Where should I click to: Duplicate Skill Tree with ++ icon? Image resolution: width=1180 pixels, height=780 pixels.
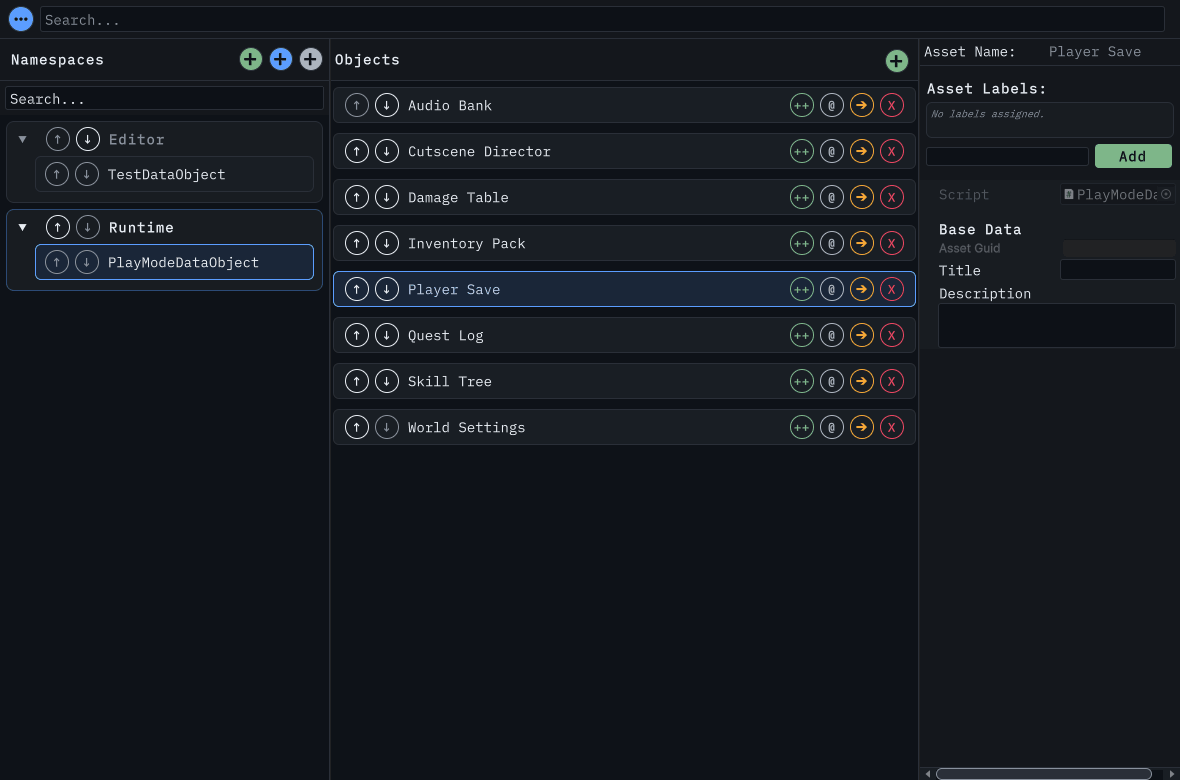pyautogui.click(x=801, y=381)
